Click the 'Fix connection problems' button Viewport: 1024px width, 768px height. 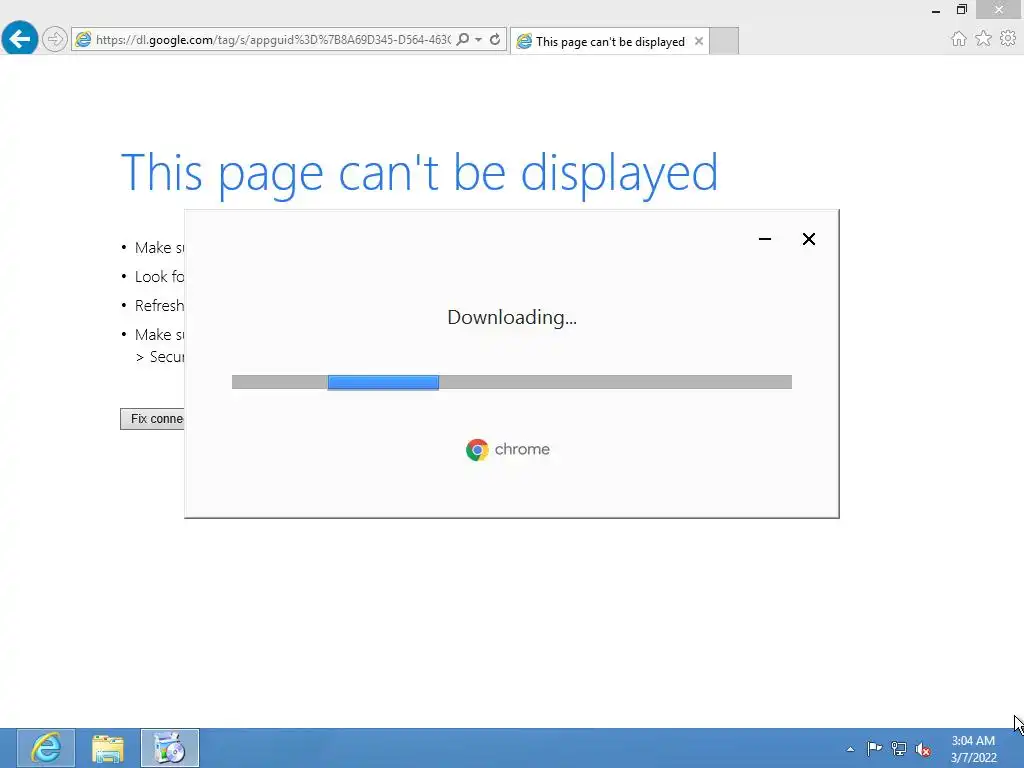pos(152,419)
